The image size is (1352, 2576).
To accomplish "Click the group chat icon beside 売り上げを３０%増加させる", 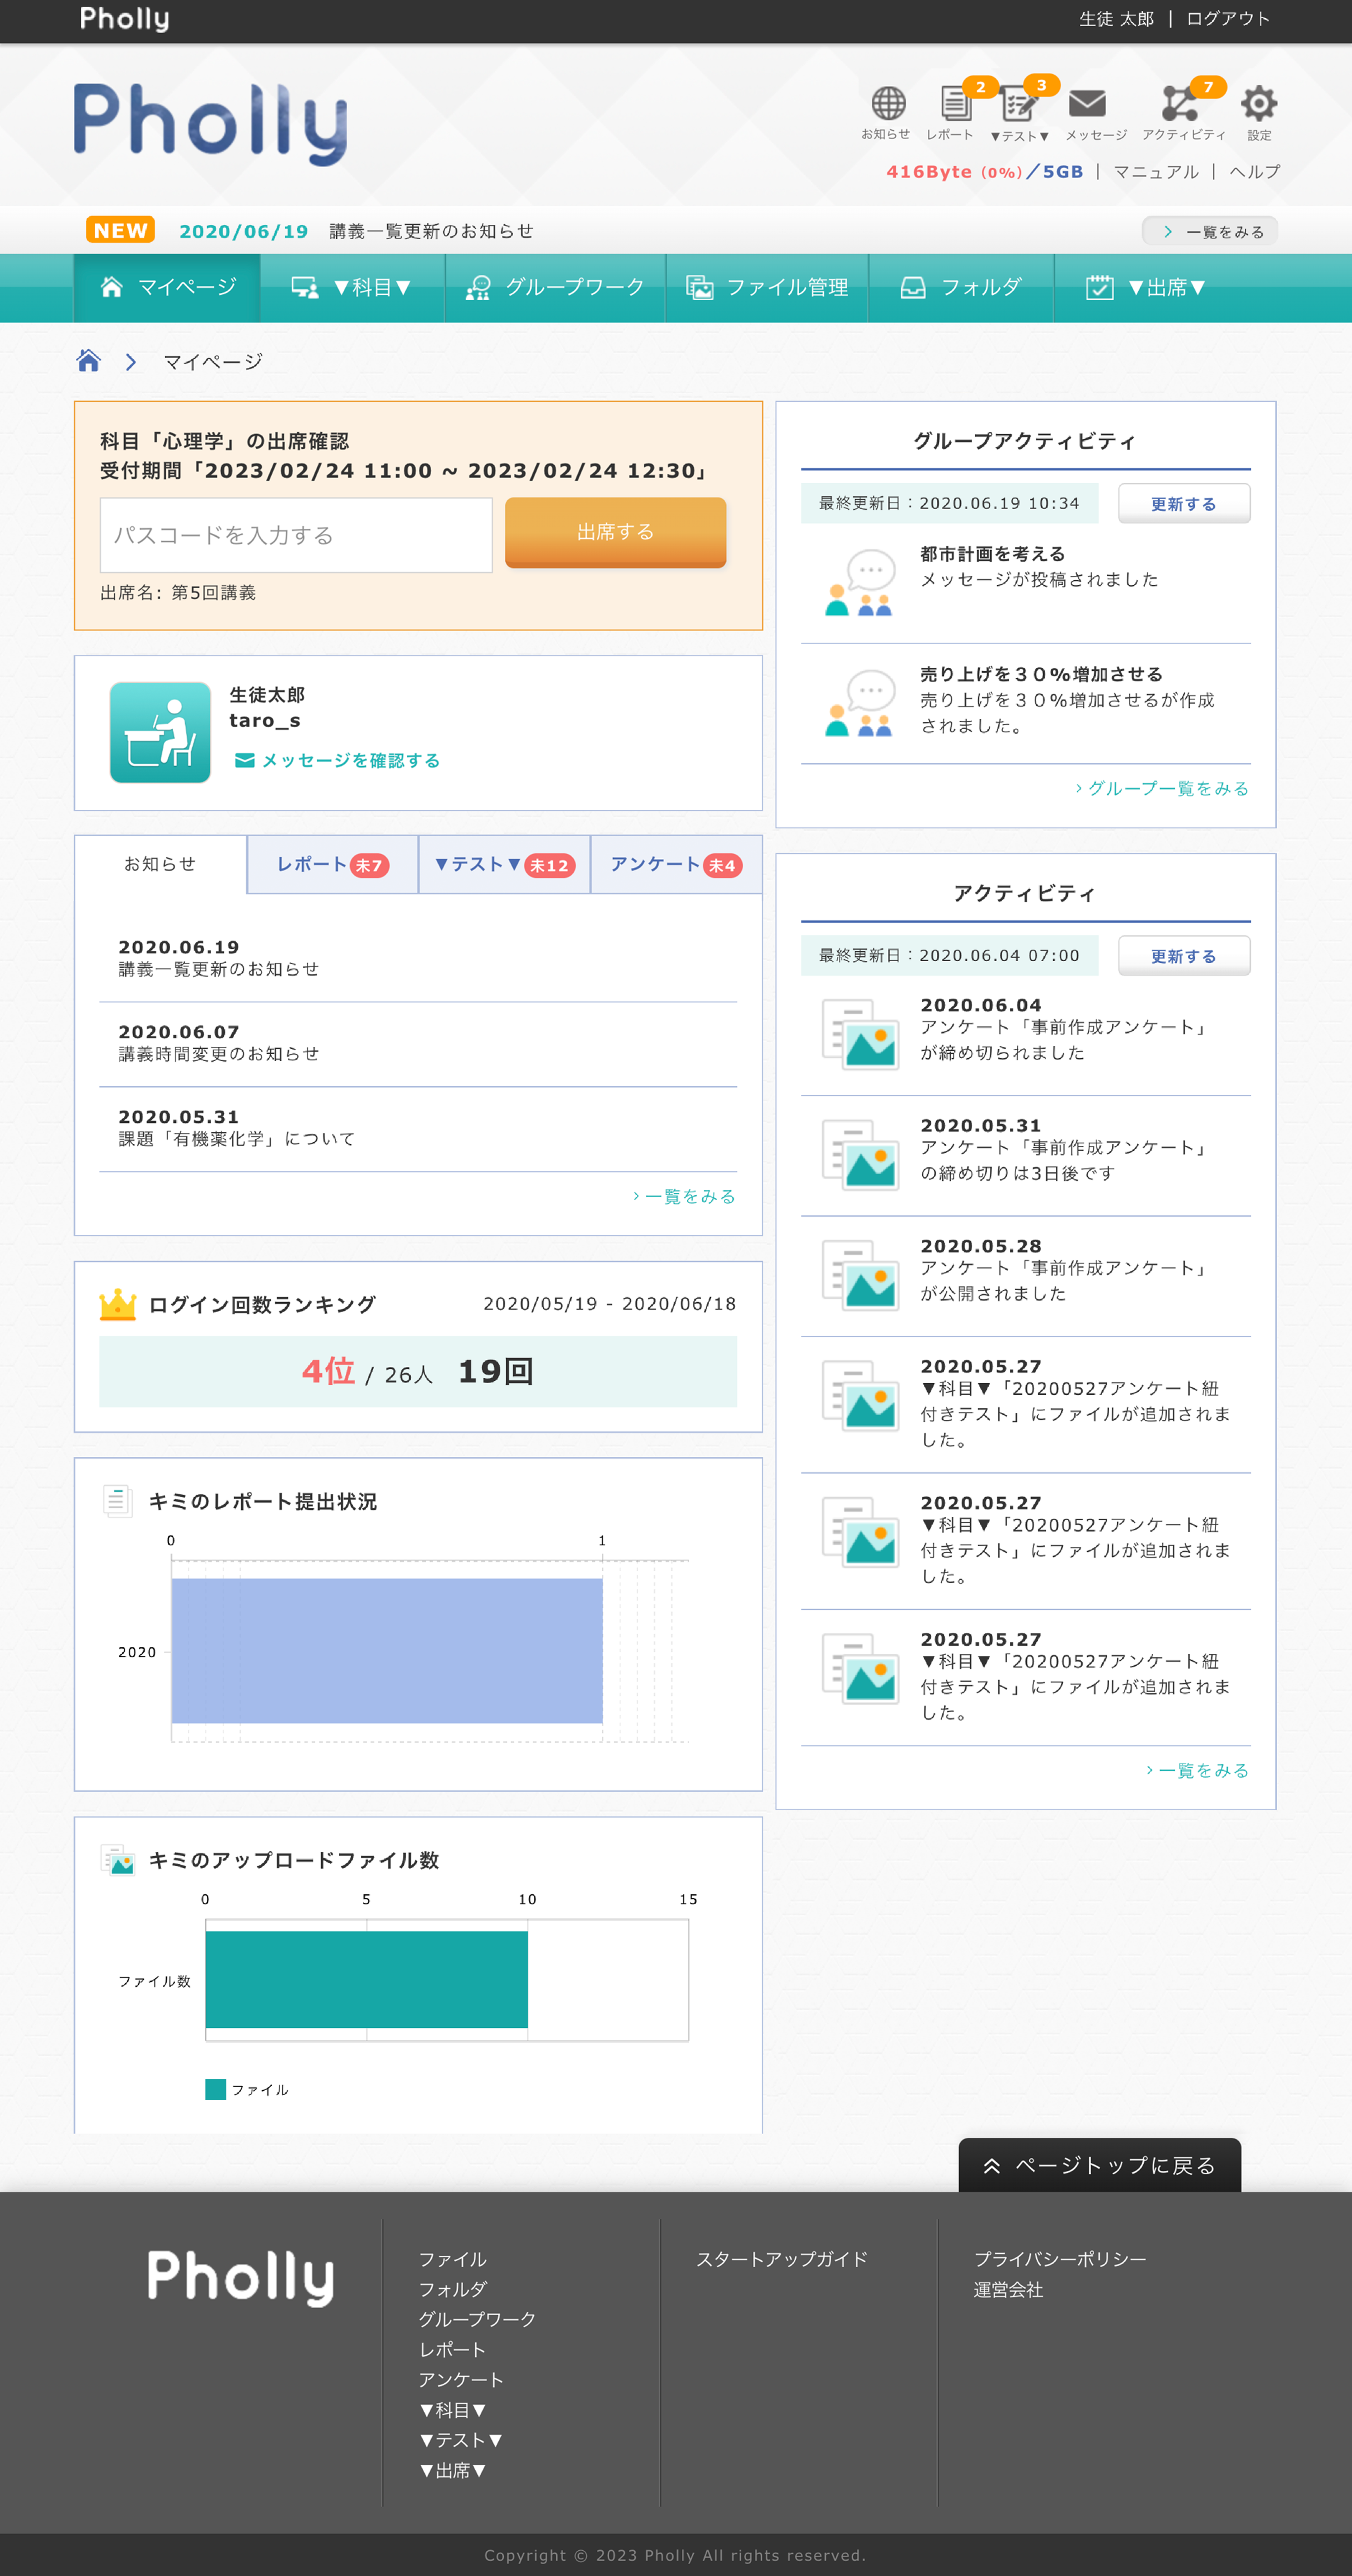I will pos(860,703).
